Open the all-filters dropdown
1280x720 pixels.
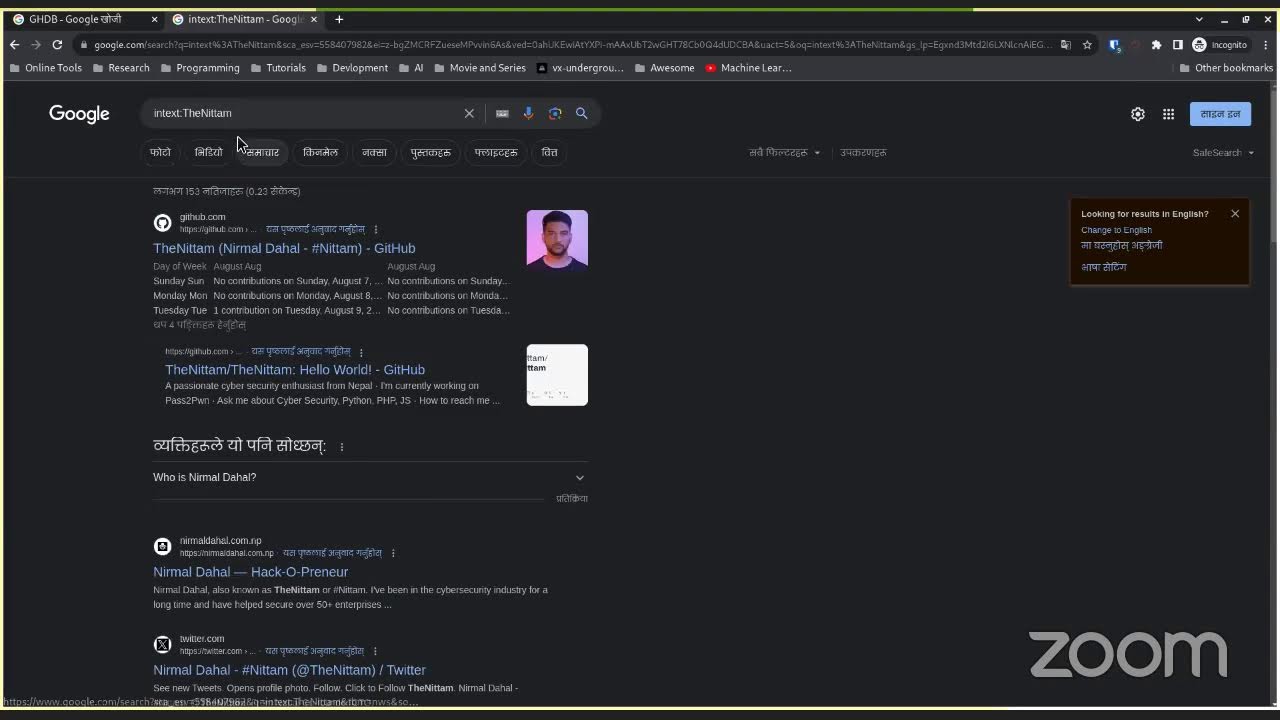(x=785, y=153)
